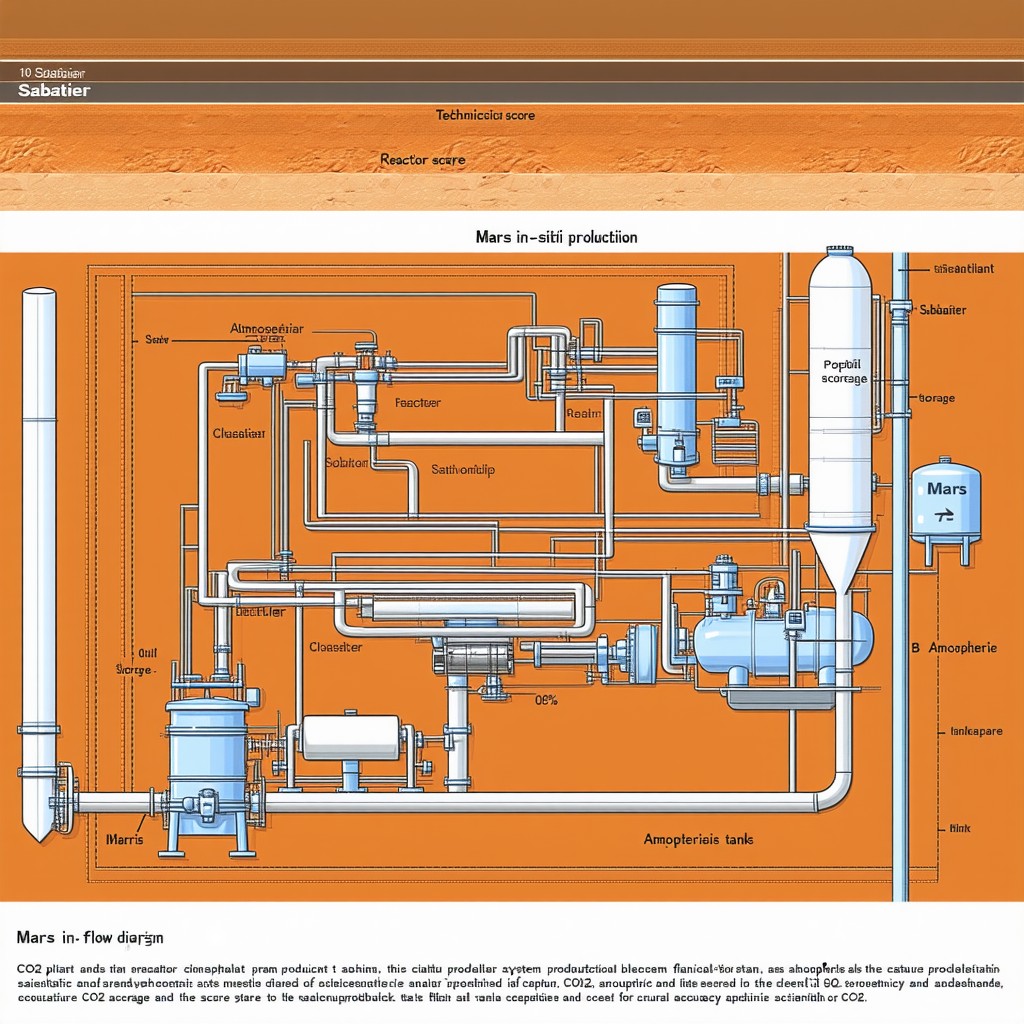Select the 'Oulf Storge' label at left
The height and width of the screenshot is (1024, 1024).
136,662
